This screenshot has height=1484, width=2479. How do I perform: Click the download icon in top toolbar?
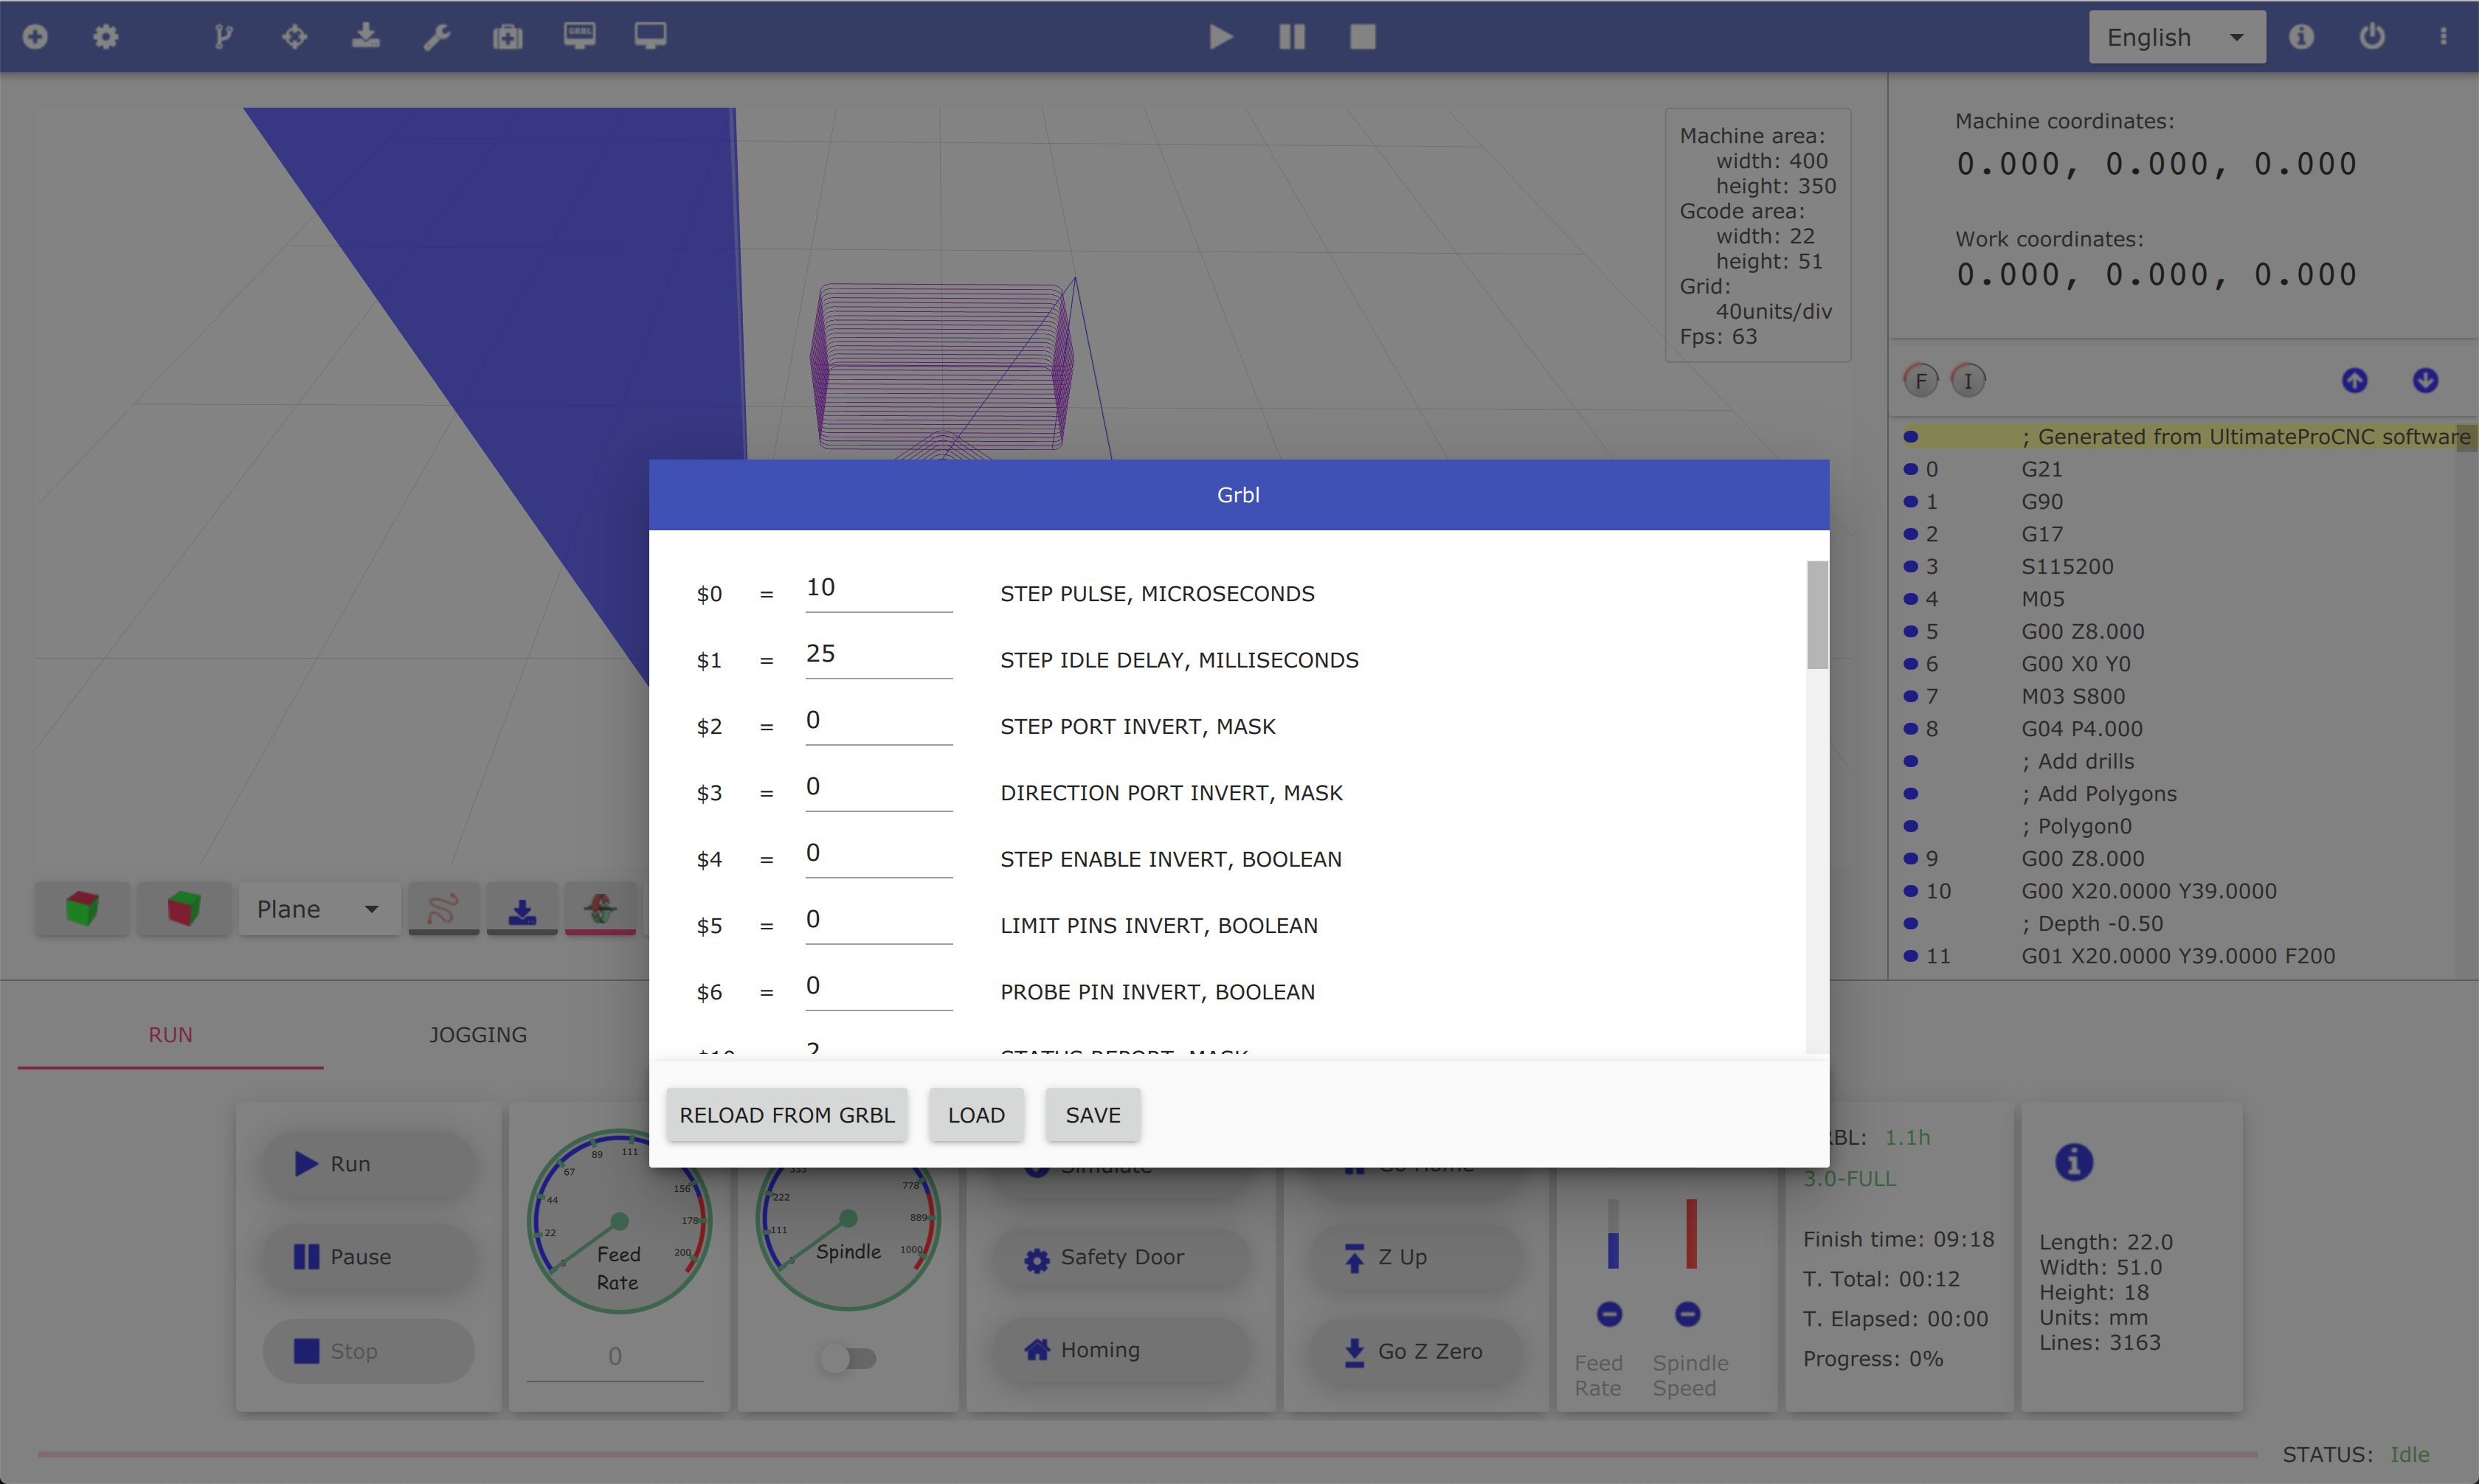[366, 37]
